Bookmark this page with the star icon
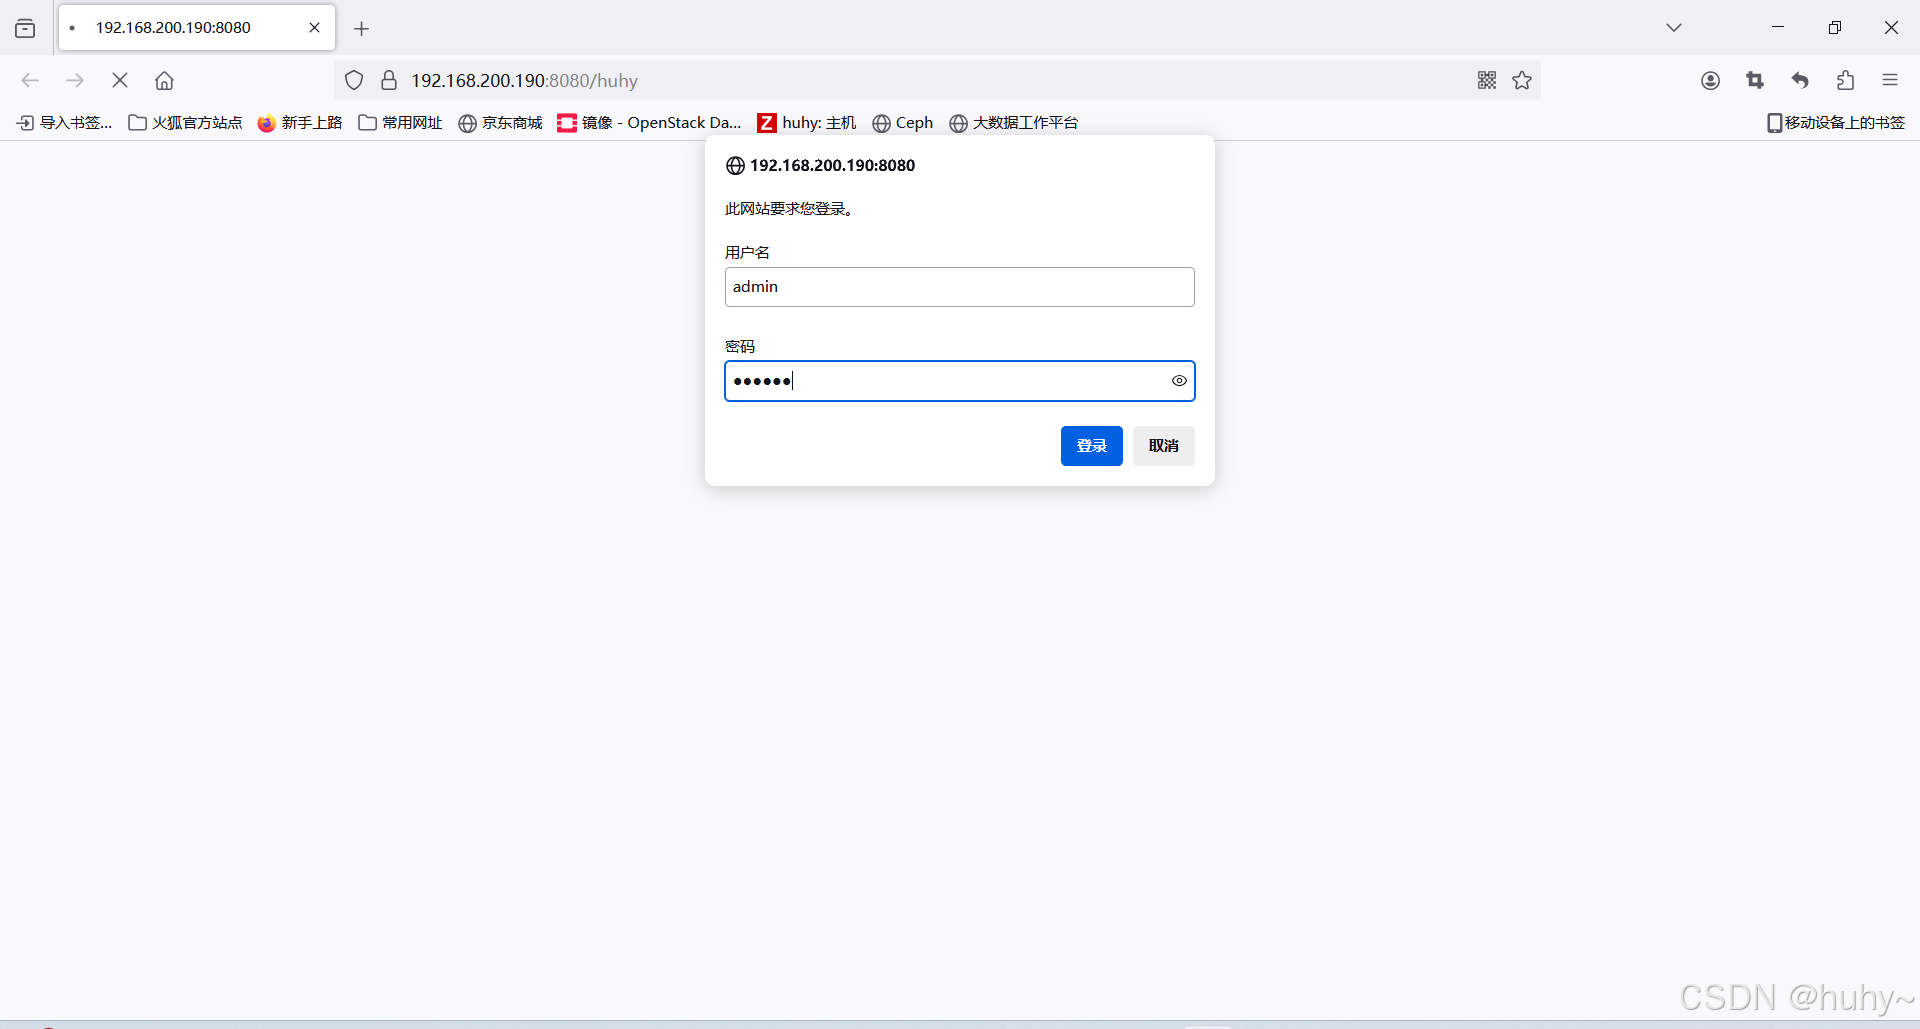 coord(1522,80)
